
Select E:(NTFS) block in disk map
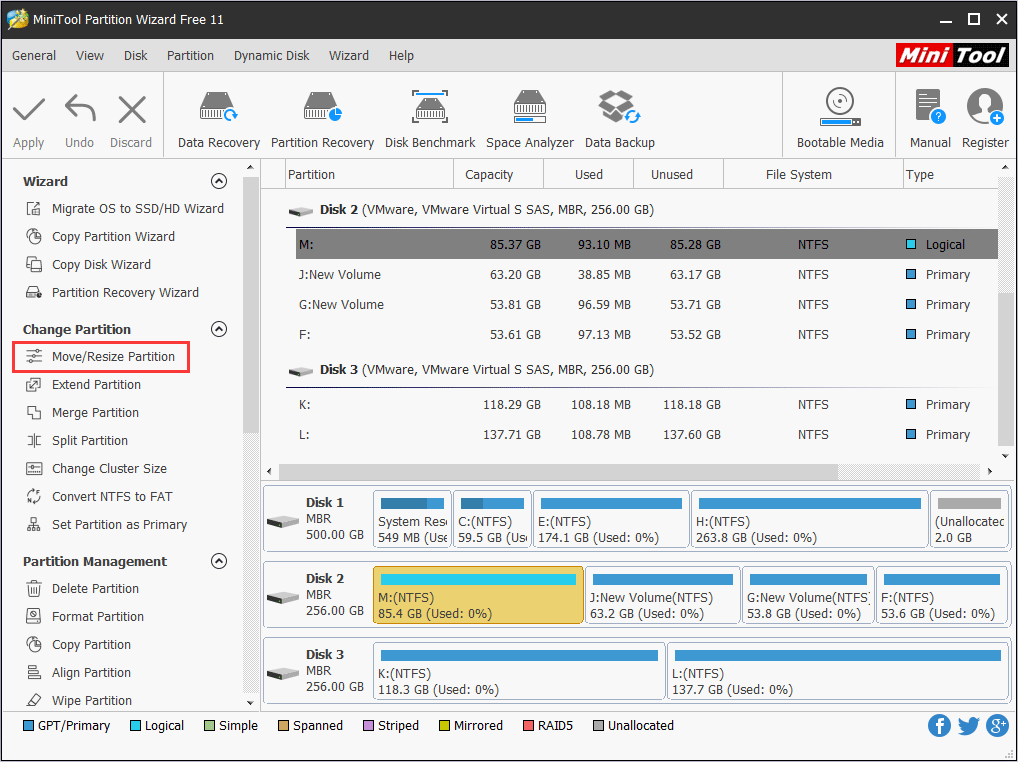[x=611, y=519]
